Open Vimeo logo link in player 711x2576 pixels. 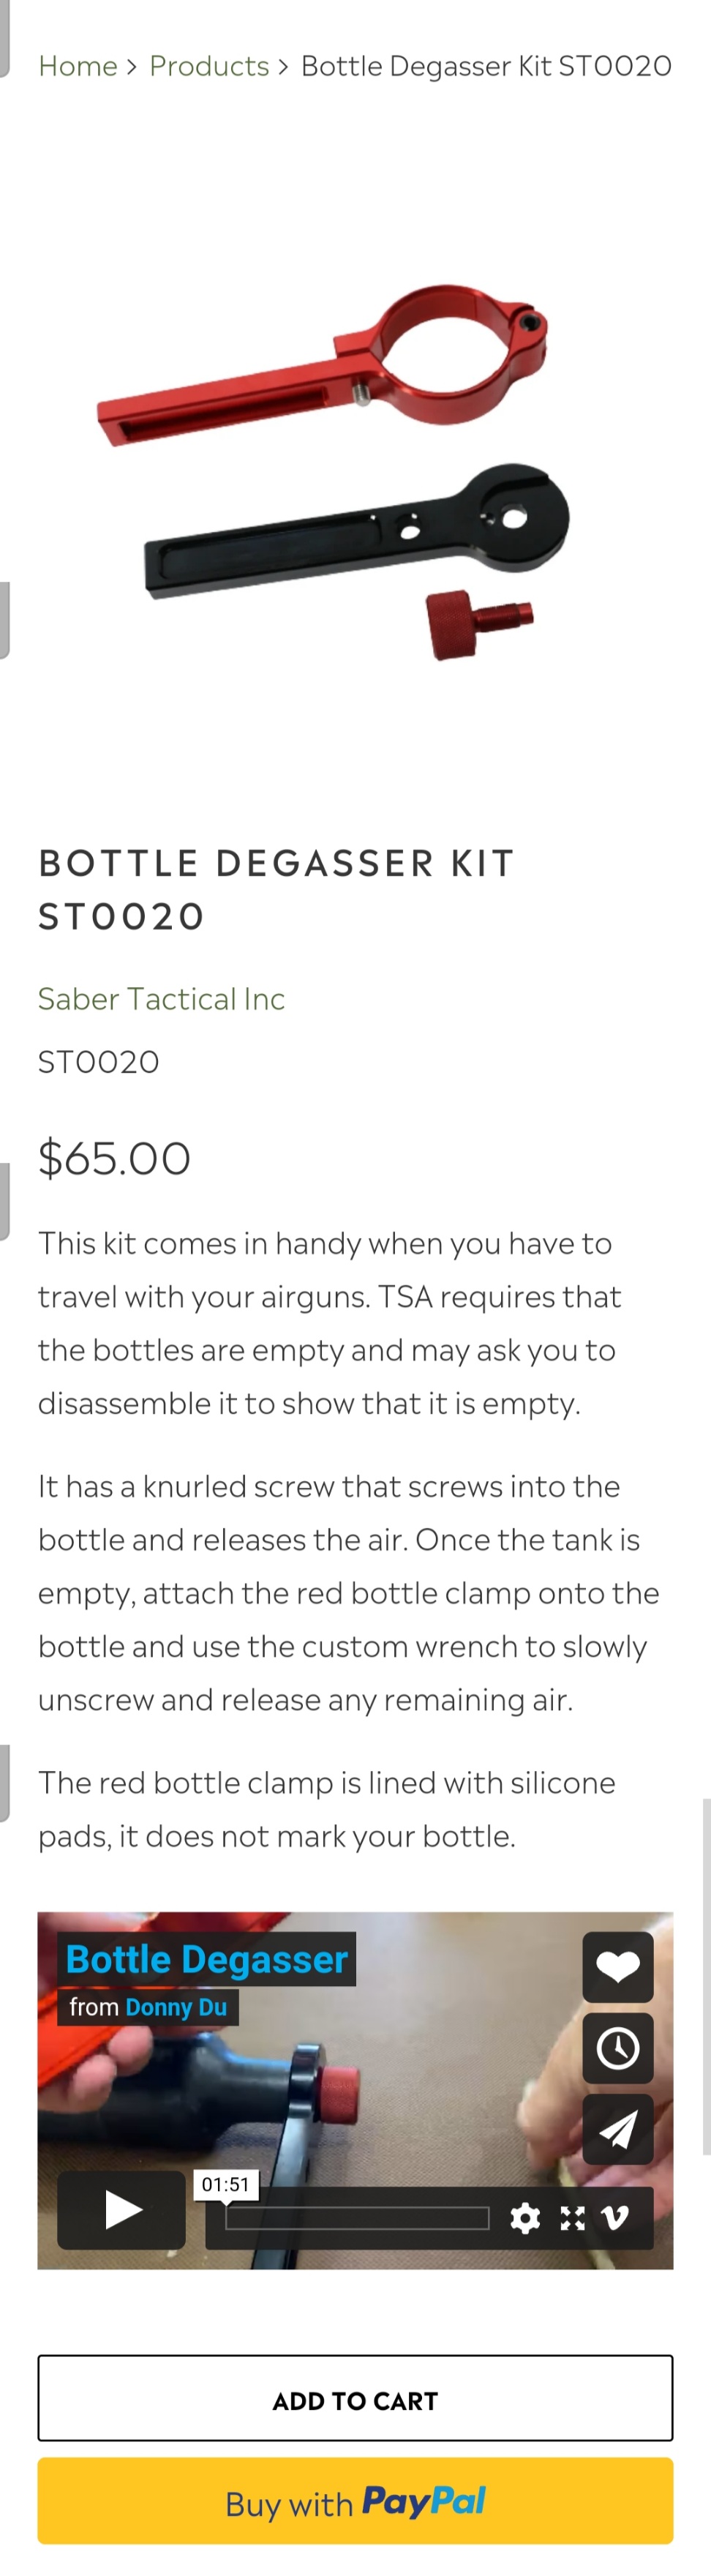pyautogui.click(x=615, y=2218)
